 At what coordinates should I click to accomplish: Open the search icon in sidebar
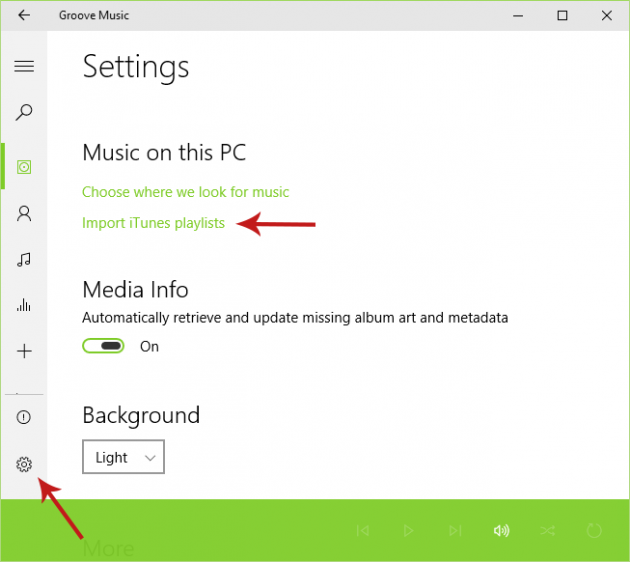click(24, 113)
